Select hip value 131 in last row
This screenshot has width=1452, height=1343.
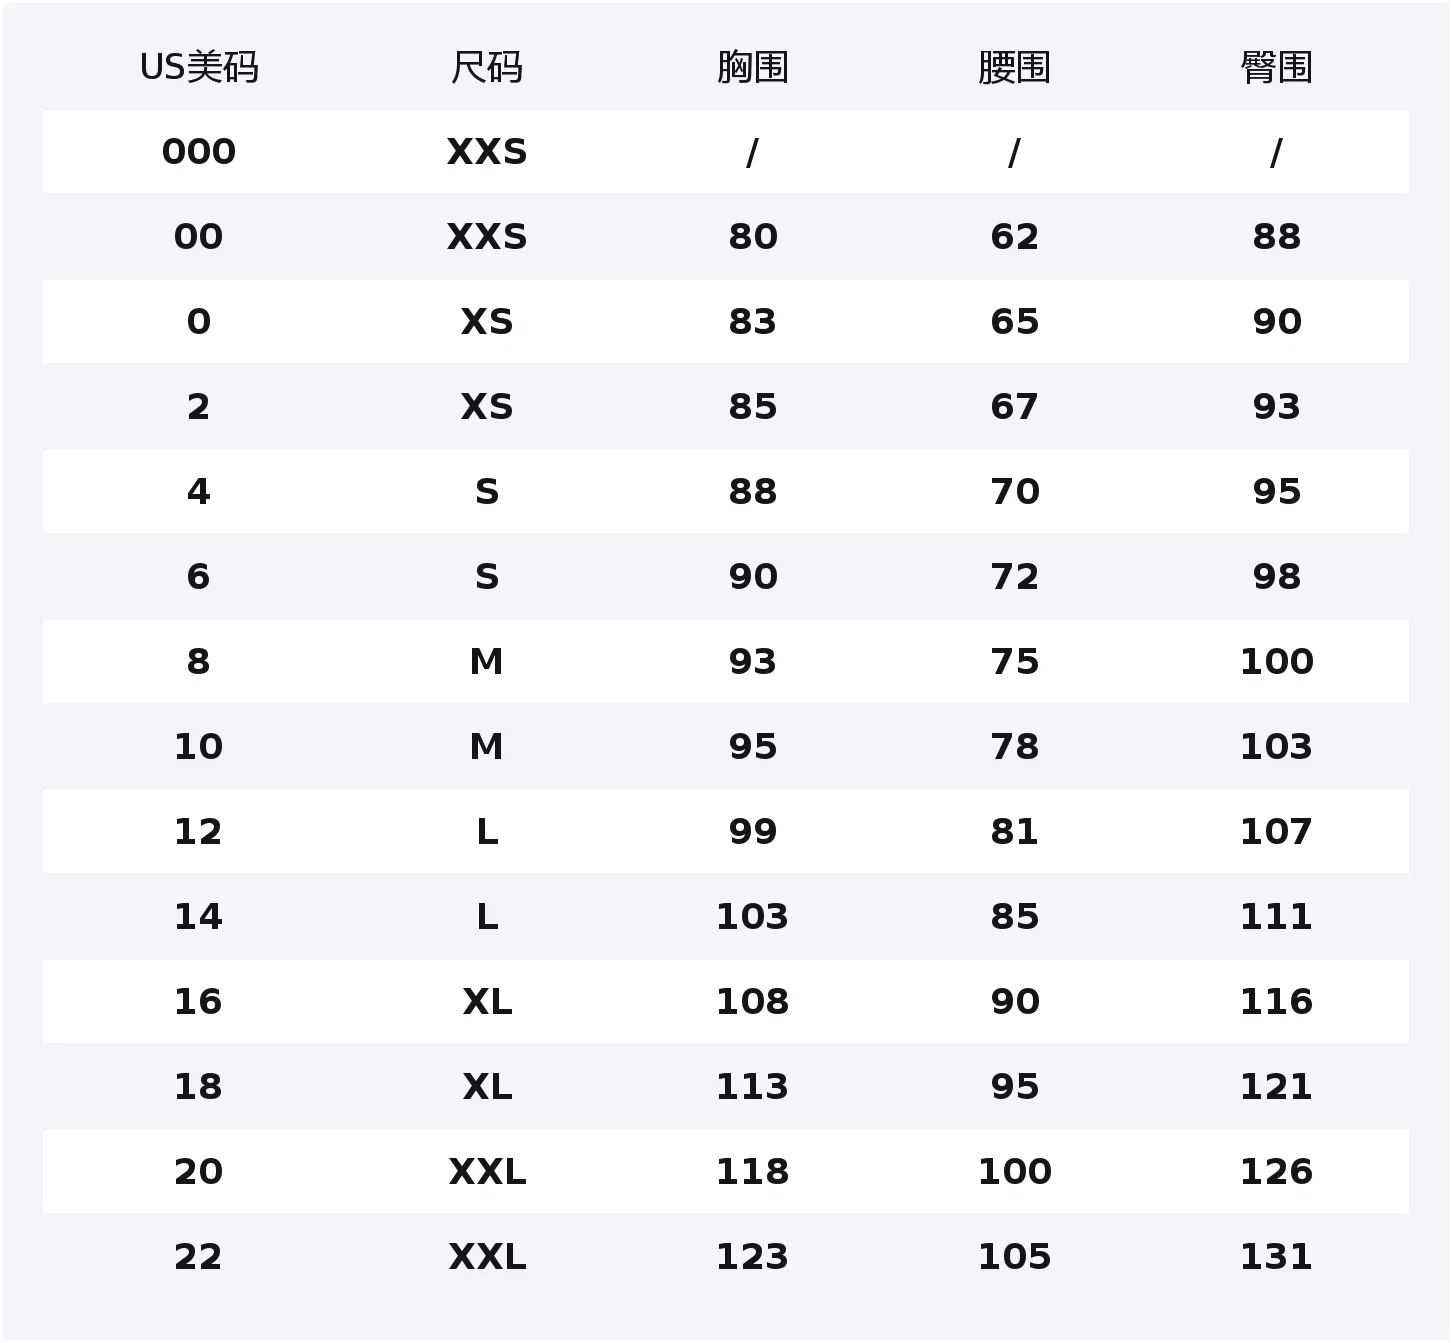(1276, 1257)
